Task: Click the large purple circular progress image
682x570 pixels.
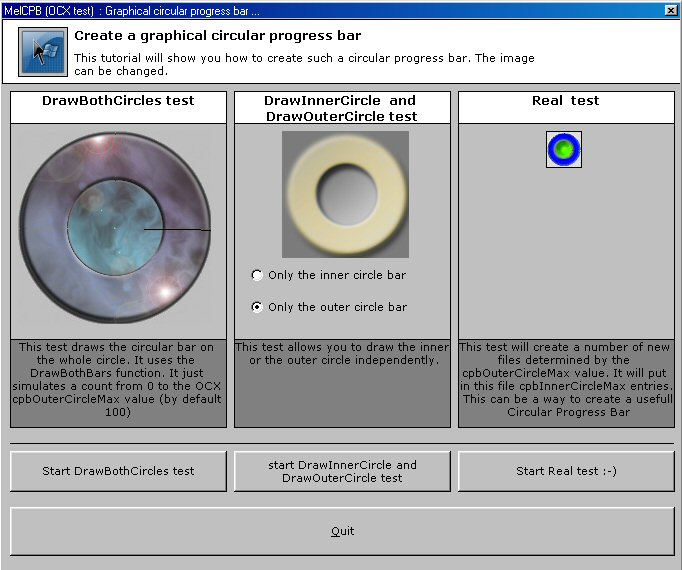Action: pyautogui.click(x=116, y=229)
